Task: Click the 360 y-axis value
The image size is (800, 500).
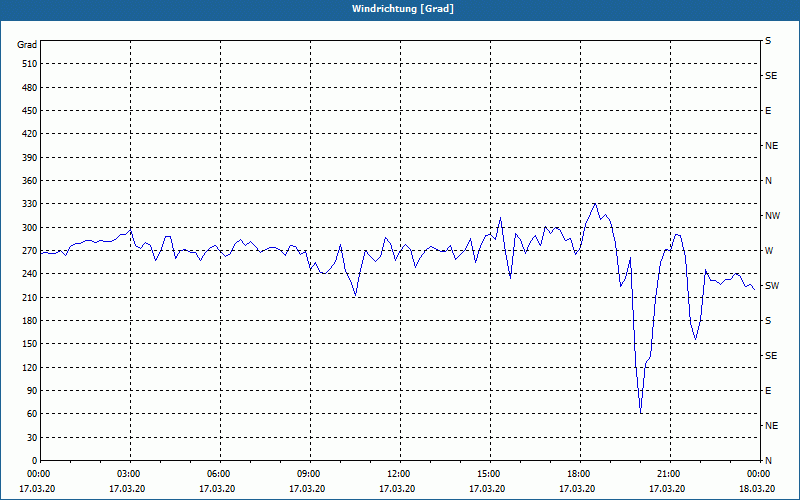Action: 30,181
